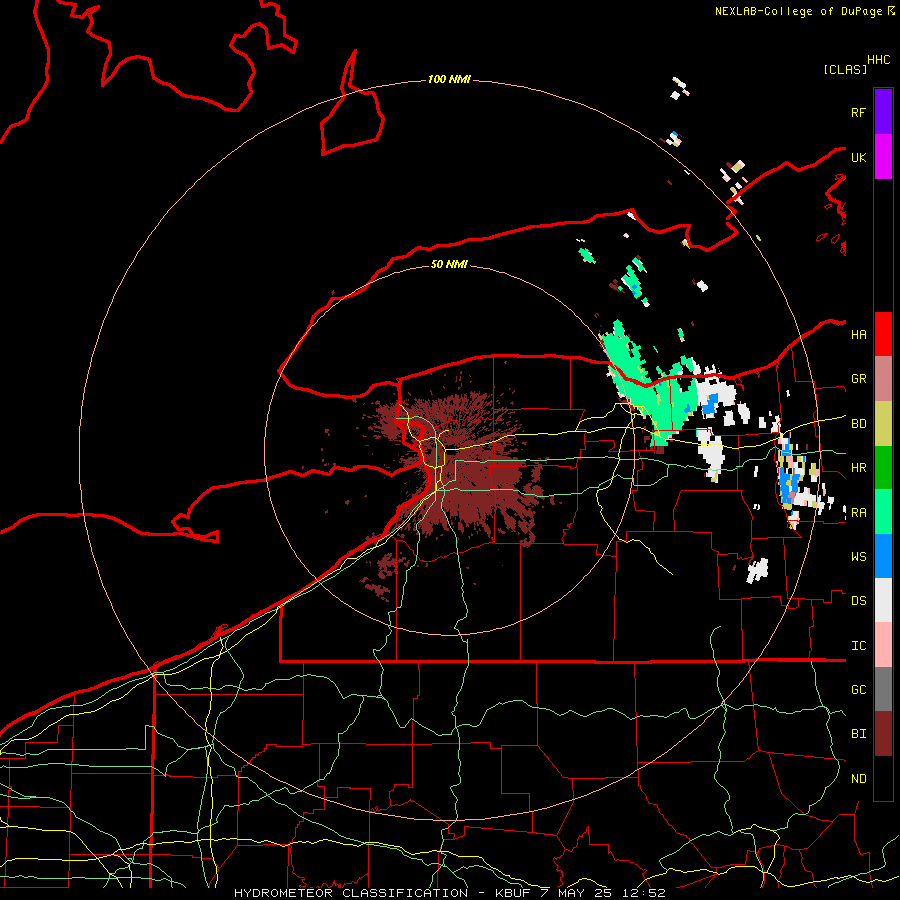The image size is (900, 900).
Task: Click the HR dark green legend swatch
Action: [883, 468]
